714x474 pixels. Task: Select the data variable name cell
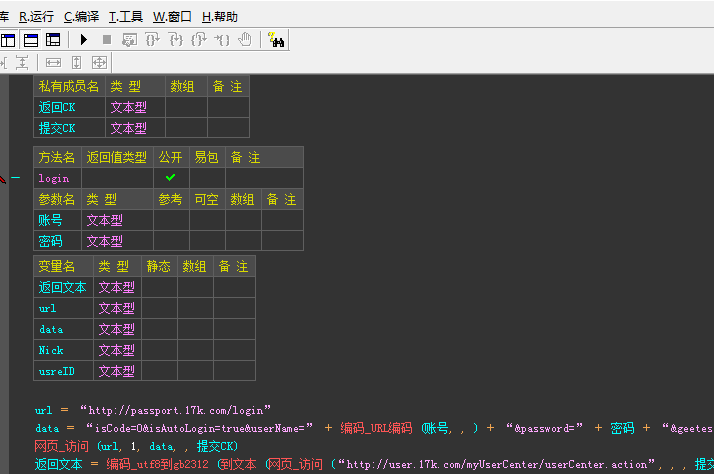63,329
